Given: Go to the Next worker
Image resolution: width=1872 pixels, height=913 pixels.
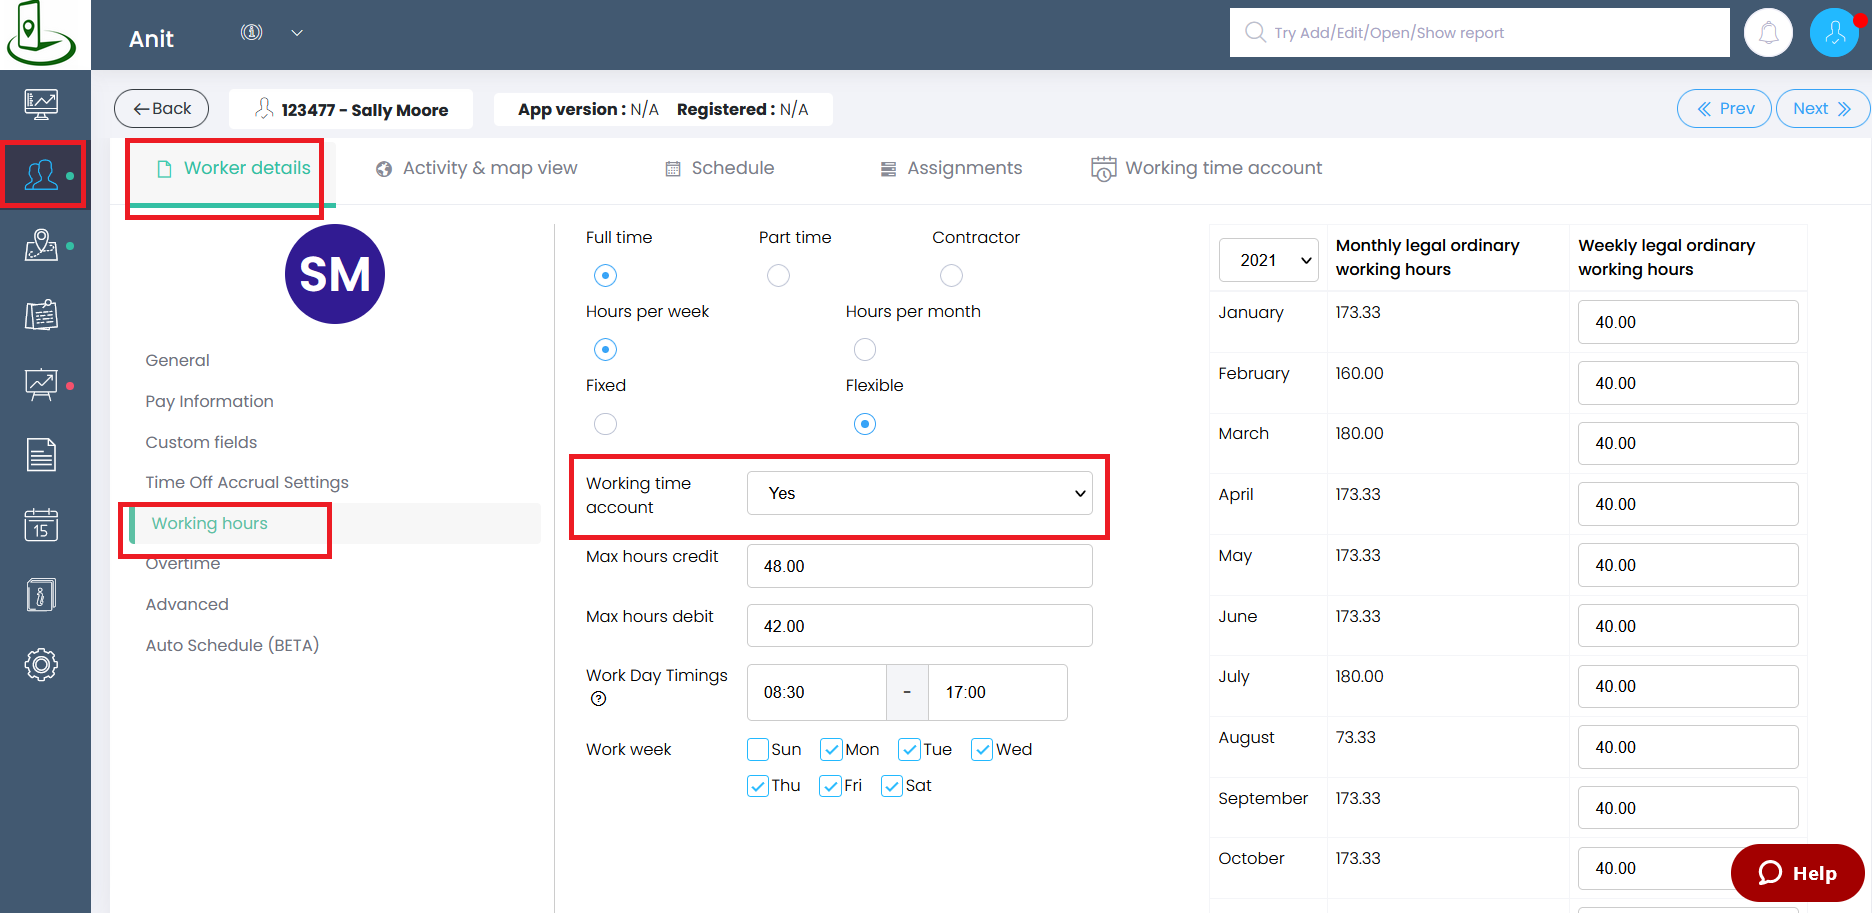Looking at the screenshot, I should click(1822, 108).
